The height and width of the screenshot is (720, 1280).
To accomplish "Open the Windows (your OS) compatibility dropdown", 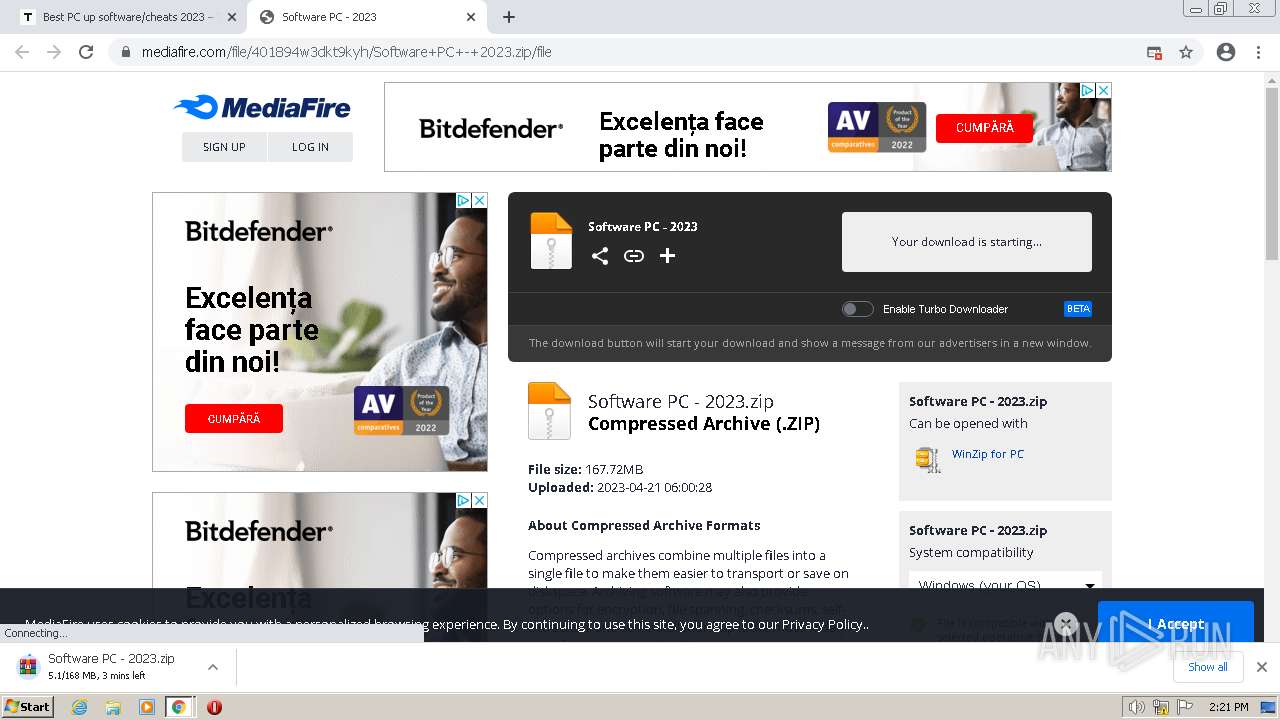I will pyautogui.click(x=1005, y=585).
